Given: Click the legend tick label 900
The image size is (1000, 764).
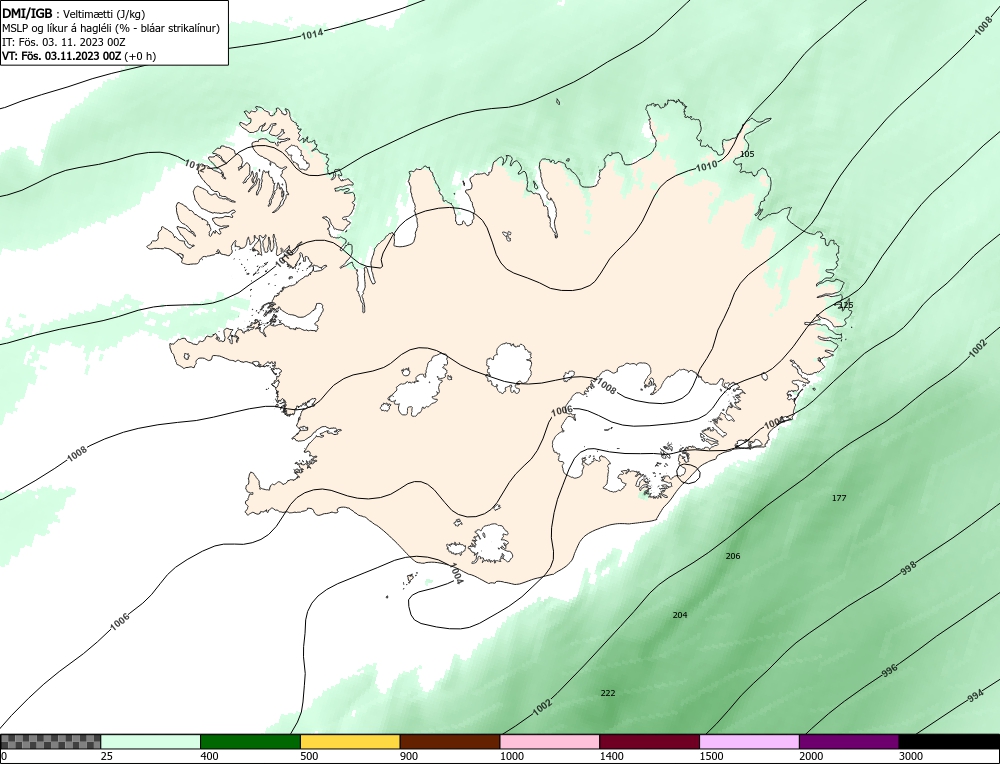Looking at the screenshot, I should [x=409, y=757].
